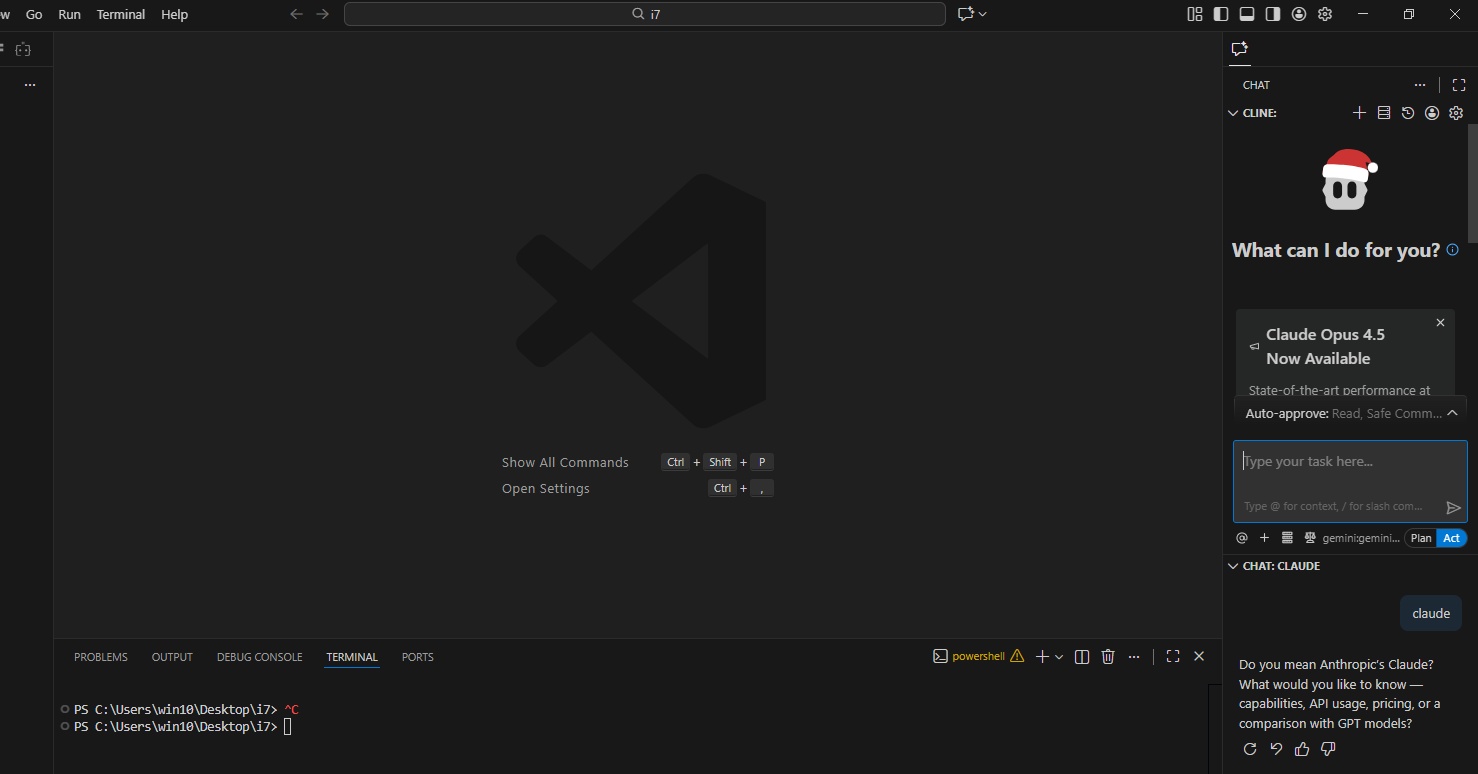Go forward with the right arrow

click(322, 14)
